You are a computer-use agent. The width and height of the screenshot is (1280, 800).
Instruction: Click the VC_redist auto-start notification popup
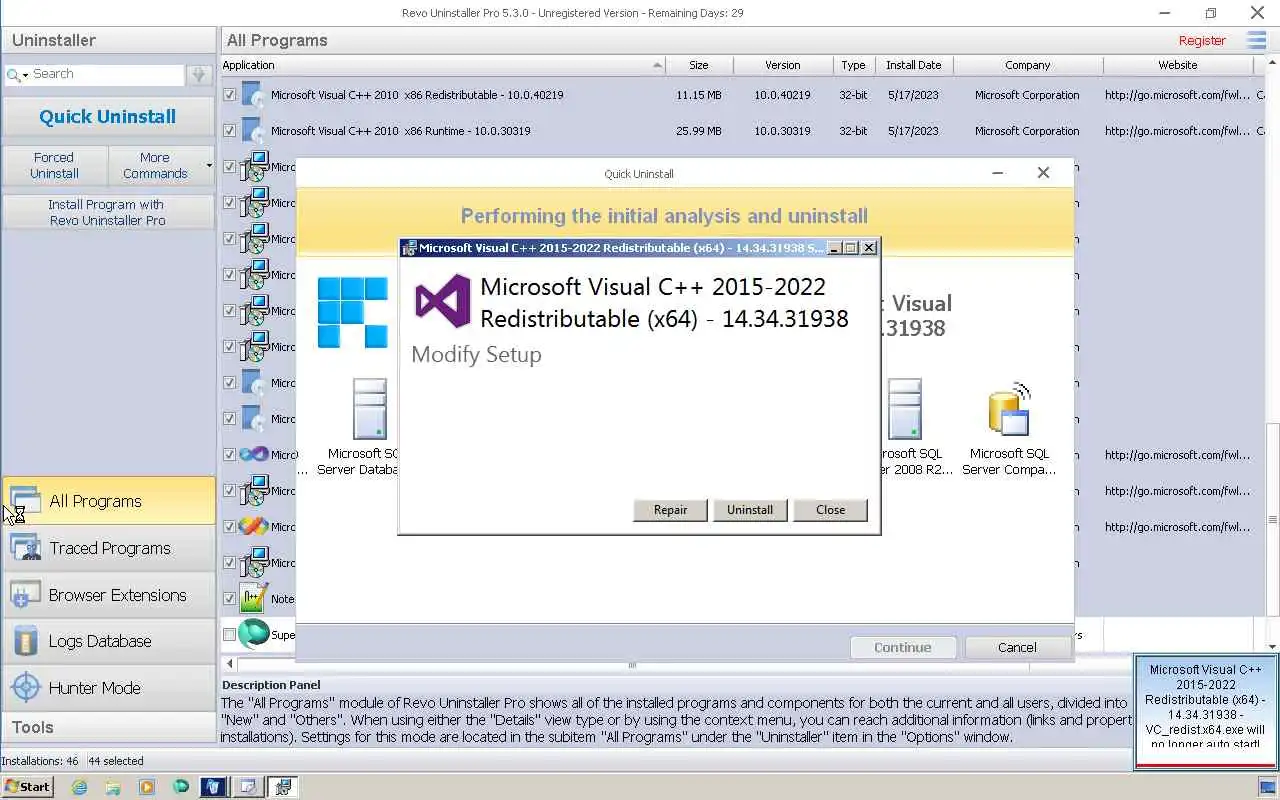(x=1206, y=712)
